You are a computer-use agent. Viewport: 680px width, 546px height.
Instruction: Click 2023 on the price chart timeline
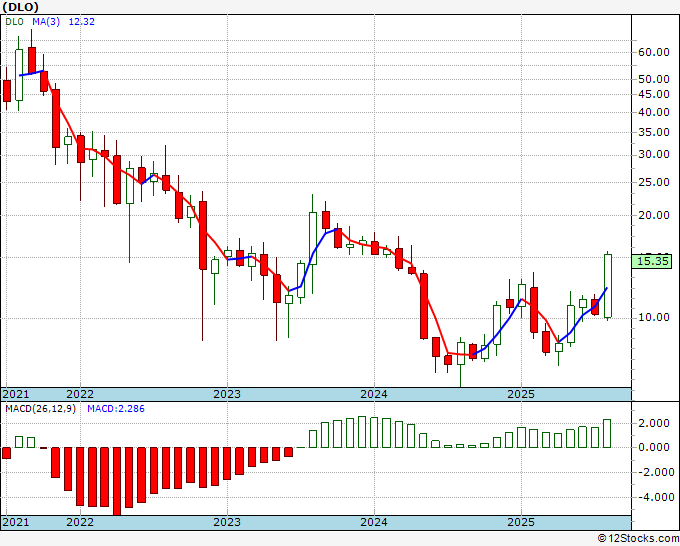[x=227, y=394]
